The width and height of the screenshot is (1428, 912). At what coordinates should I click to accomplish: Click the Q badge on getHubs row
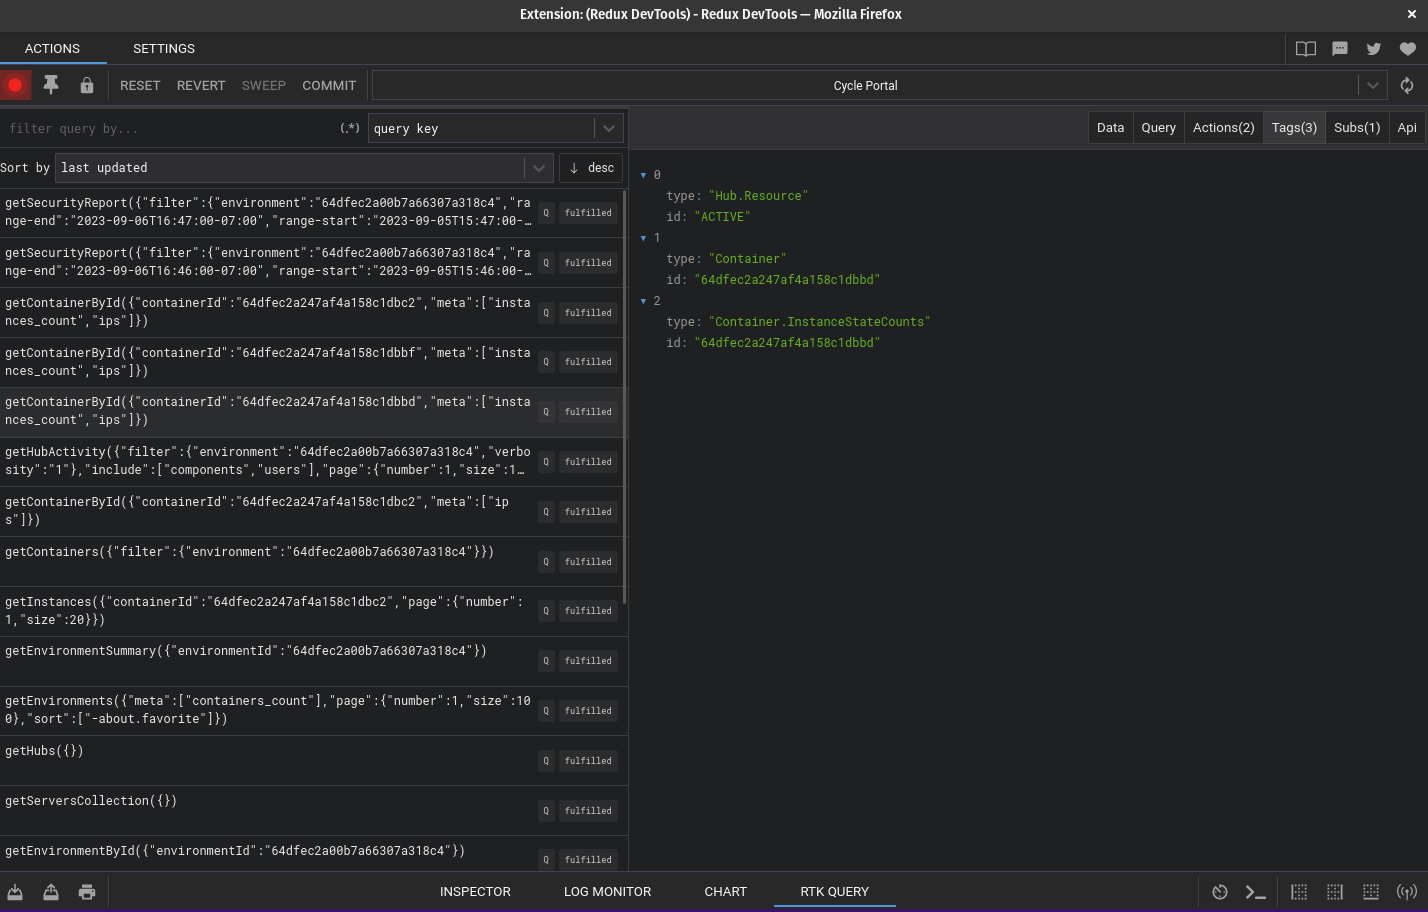click(546, 761)
